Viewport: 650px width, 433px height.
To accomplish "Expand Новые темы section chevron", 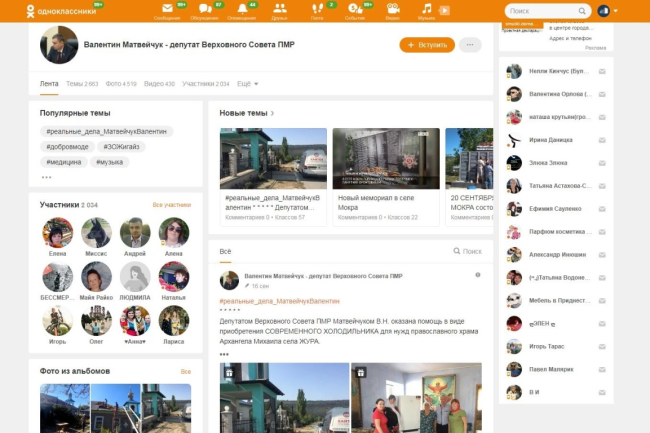I will click(x=272, y=114).
